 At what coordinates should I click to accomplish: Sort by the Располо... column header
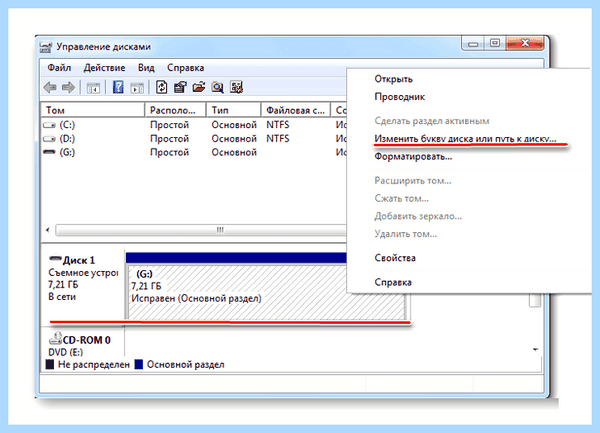point(175,110)
